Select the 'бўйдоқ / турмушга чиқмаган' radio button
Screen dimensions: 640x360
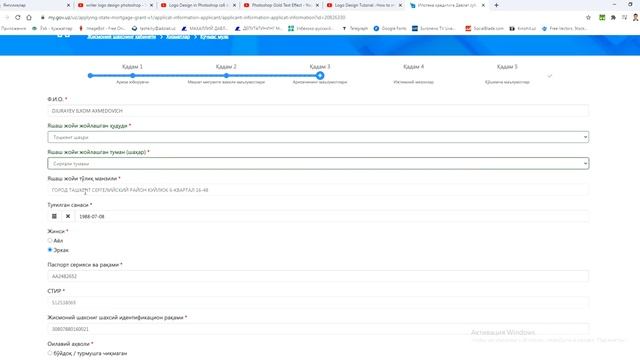pos(50,353)
